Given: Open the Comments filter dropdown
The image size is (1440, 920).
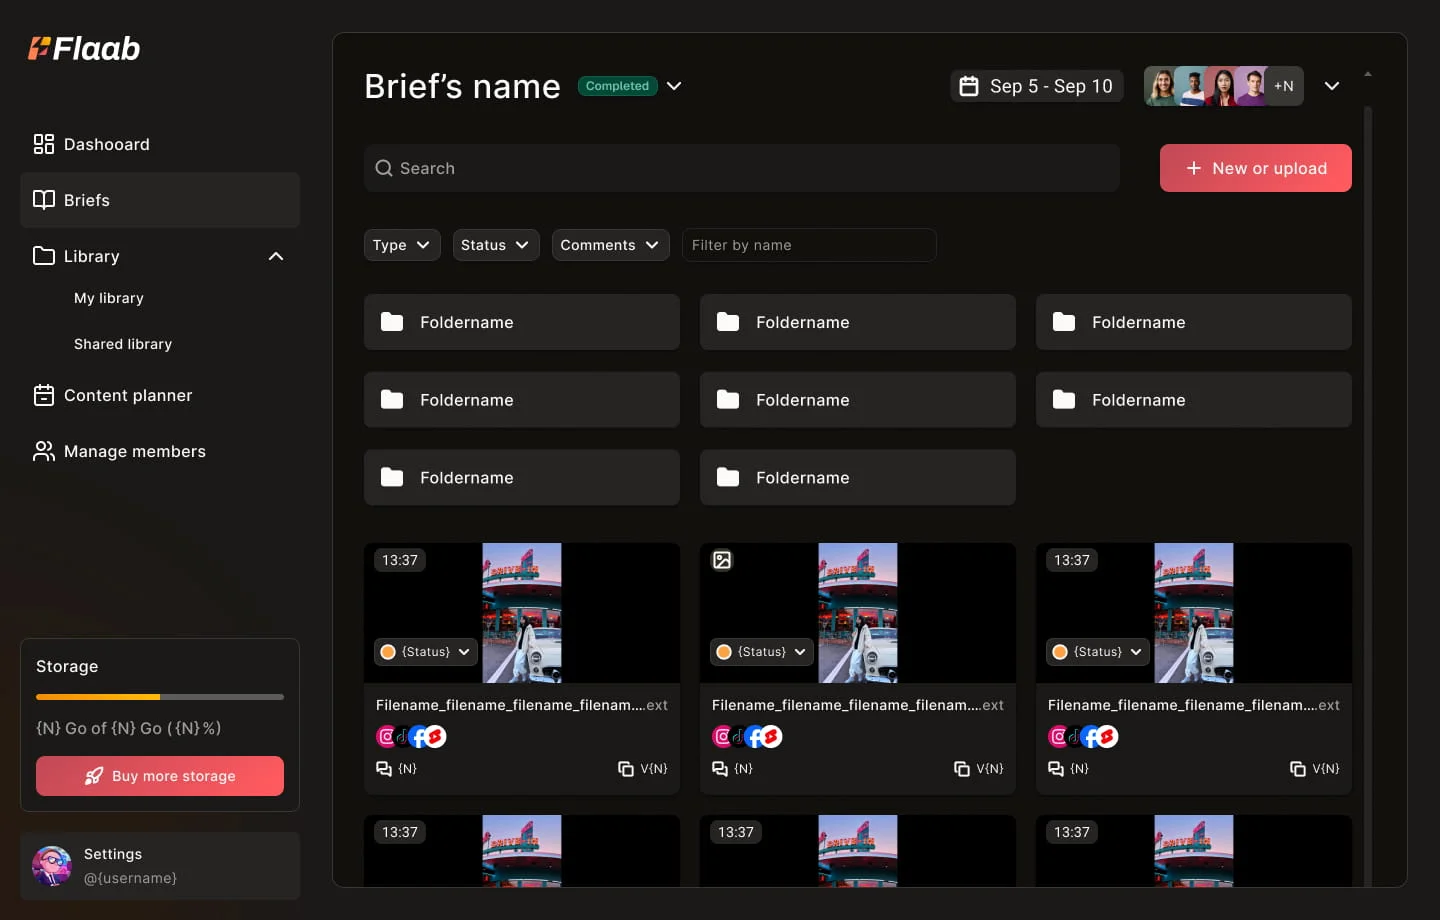Looking at the screenshot, I should coord(610,245).
